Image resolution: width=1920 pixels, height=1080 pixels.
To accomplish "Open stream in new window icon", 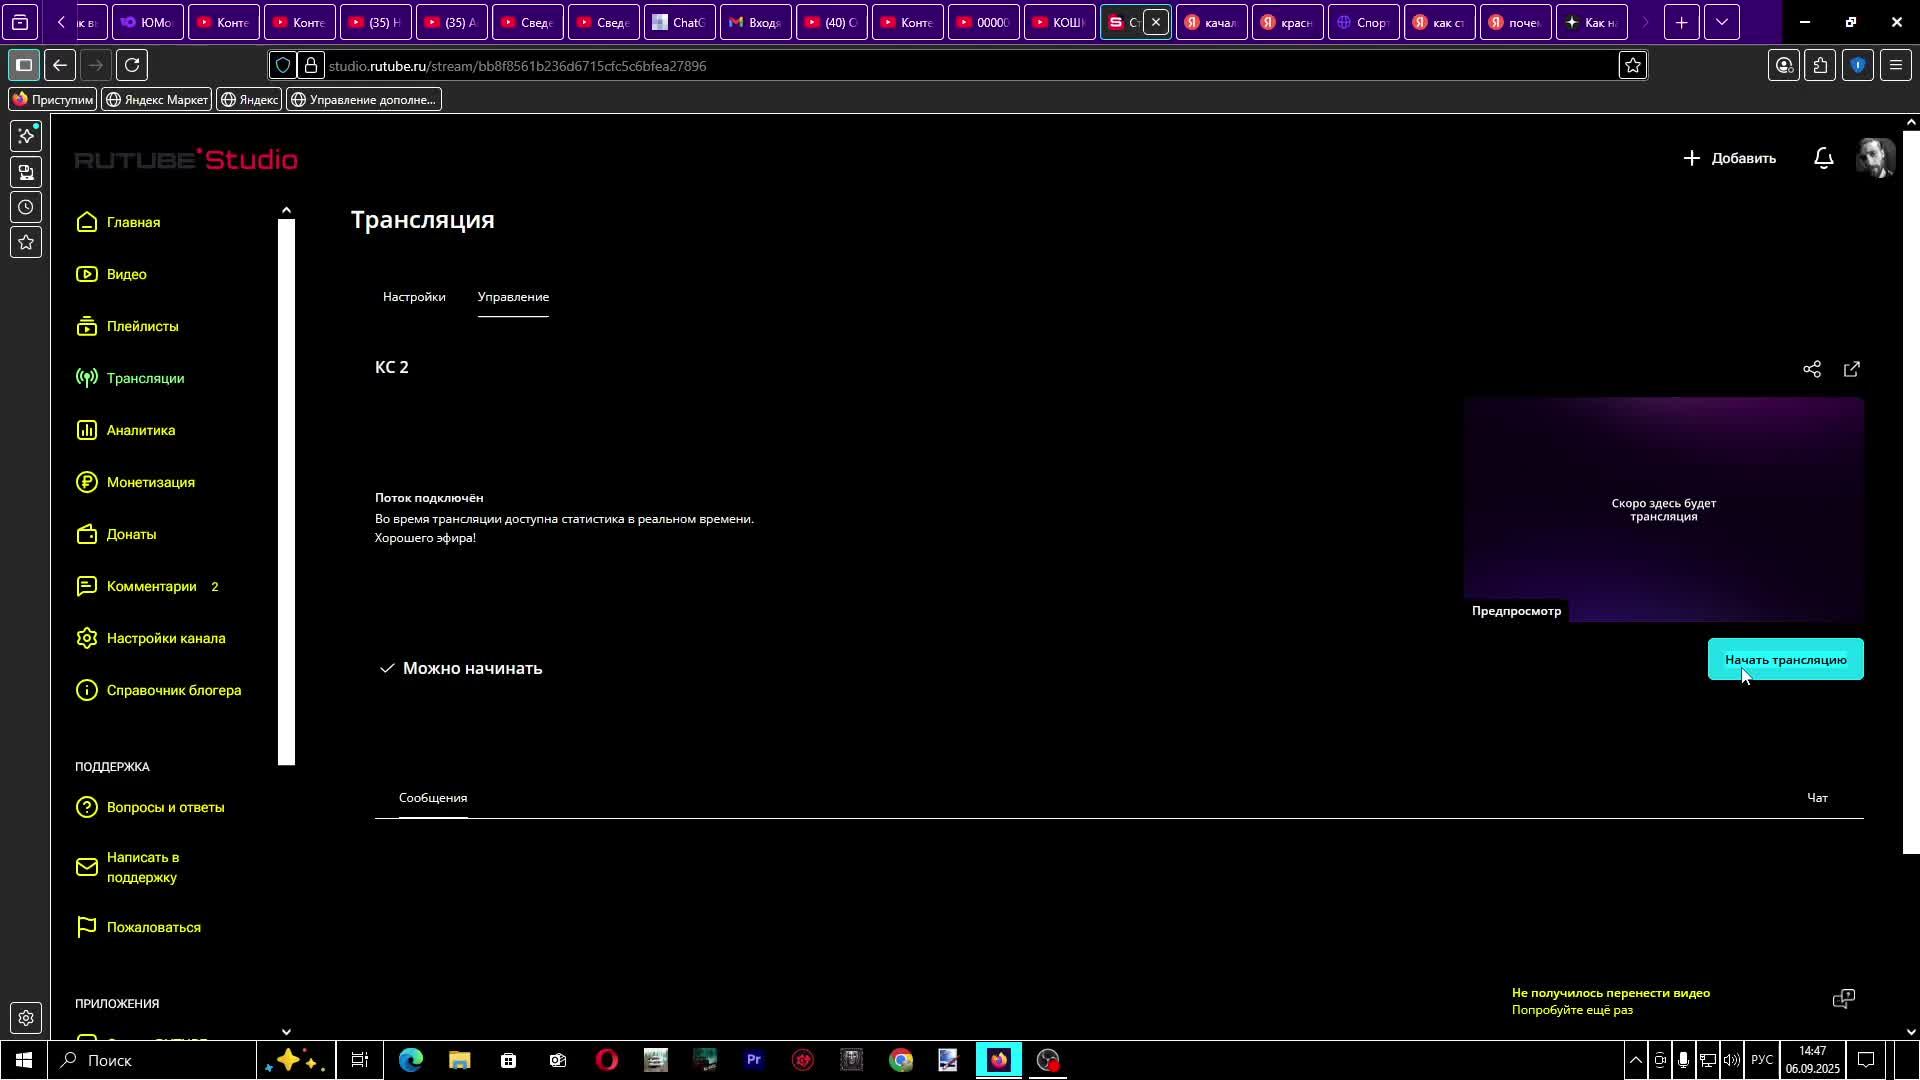I will pos(1851,369).
